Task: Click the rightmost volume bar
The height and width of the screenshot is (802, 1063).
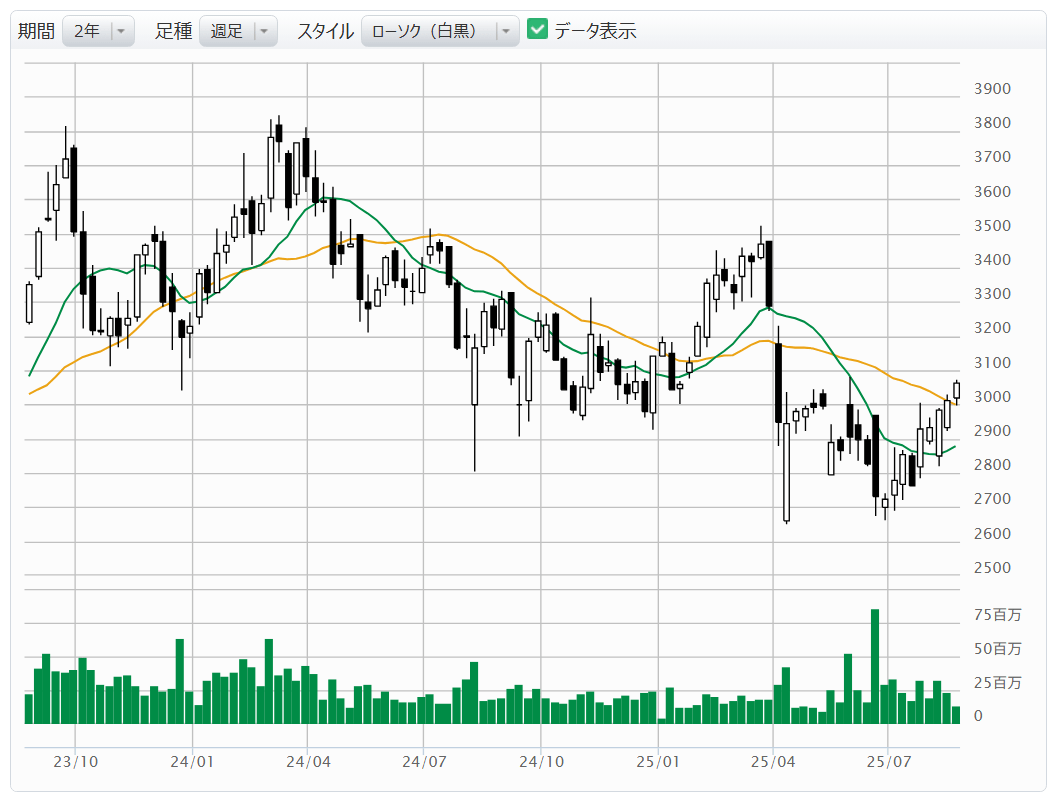Action: (x=956, y=714)
